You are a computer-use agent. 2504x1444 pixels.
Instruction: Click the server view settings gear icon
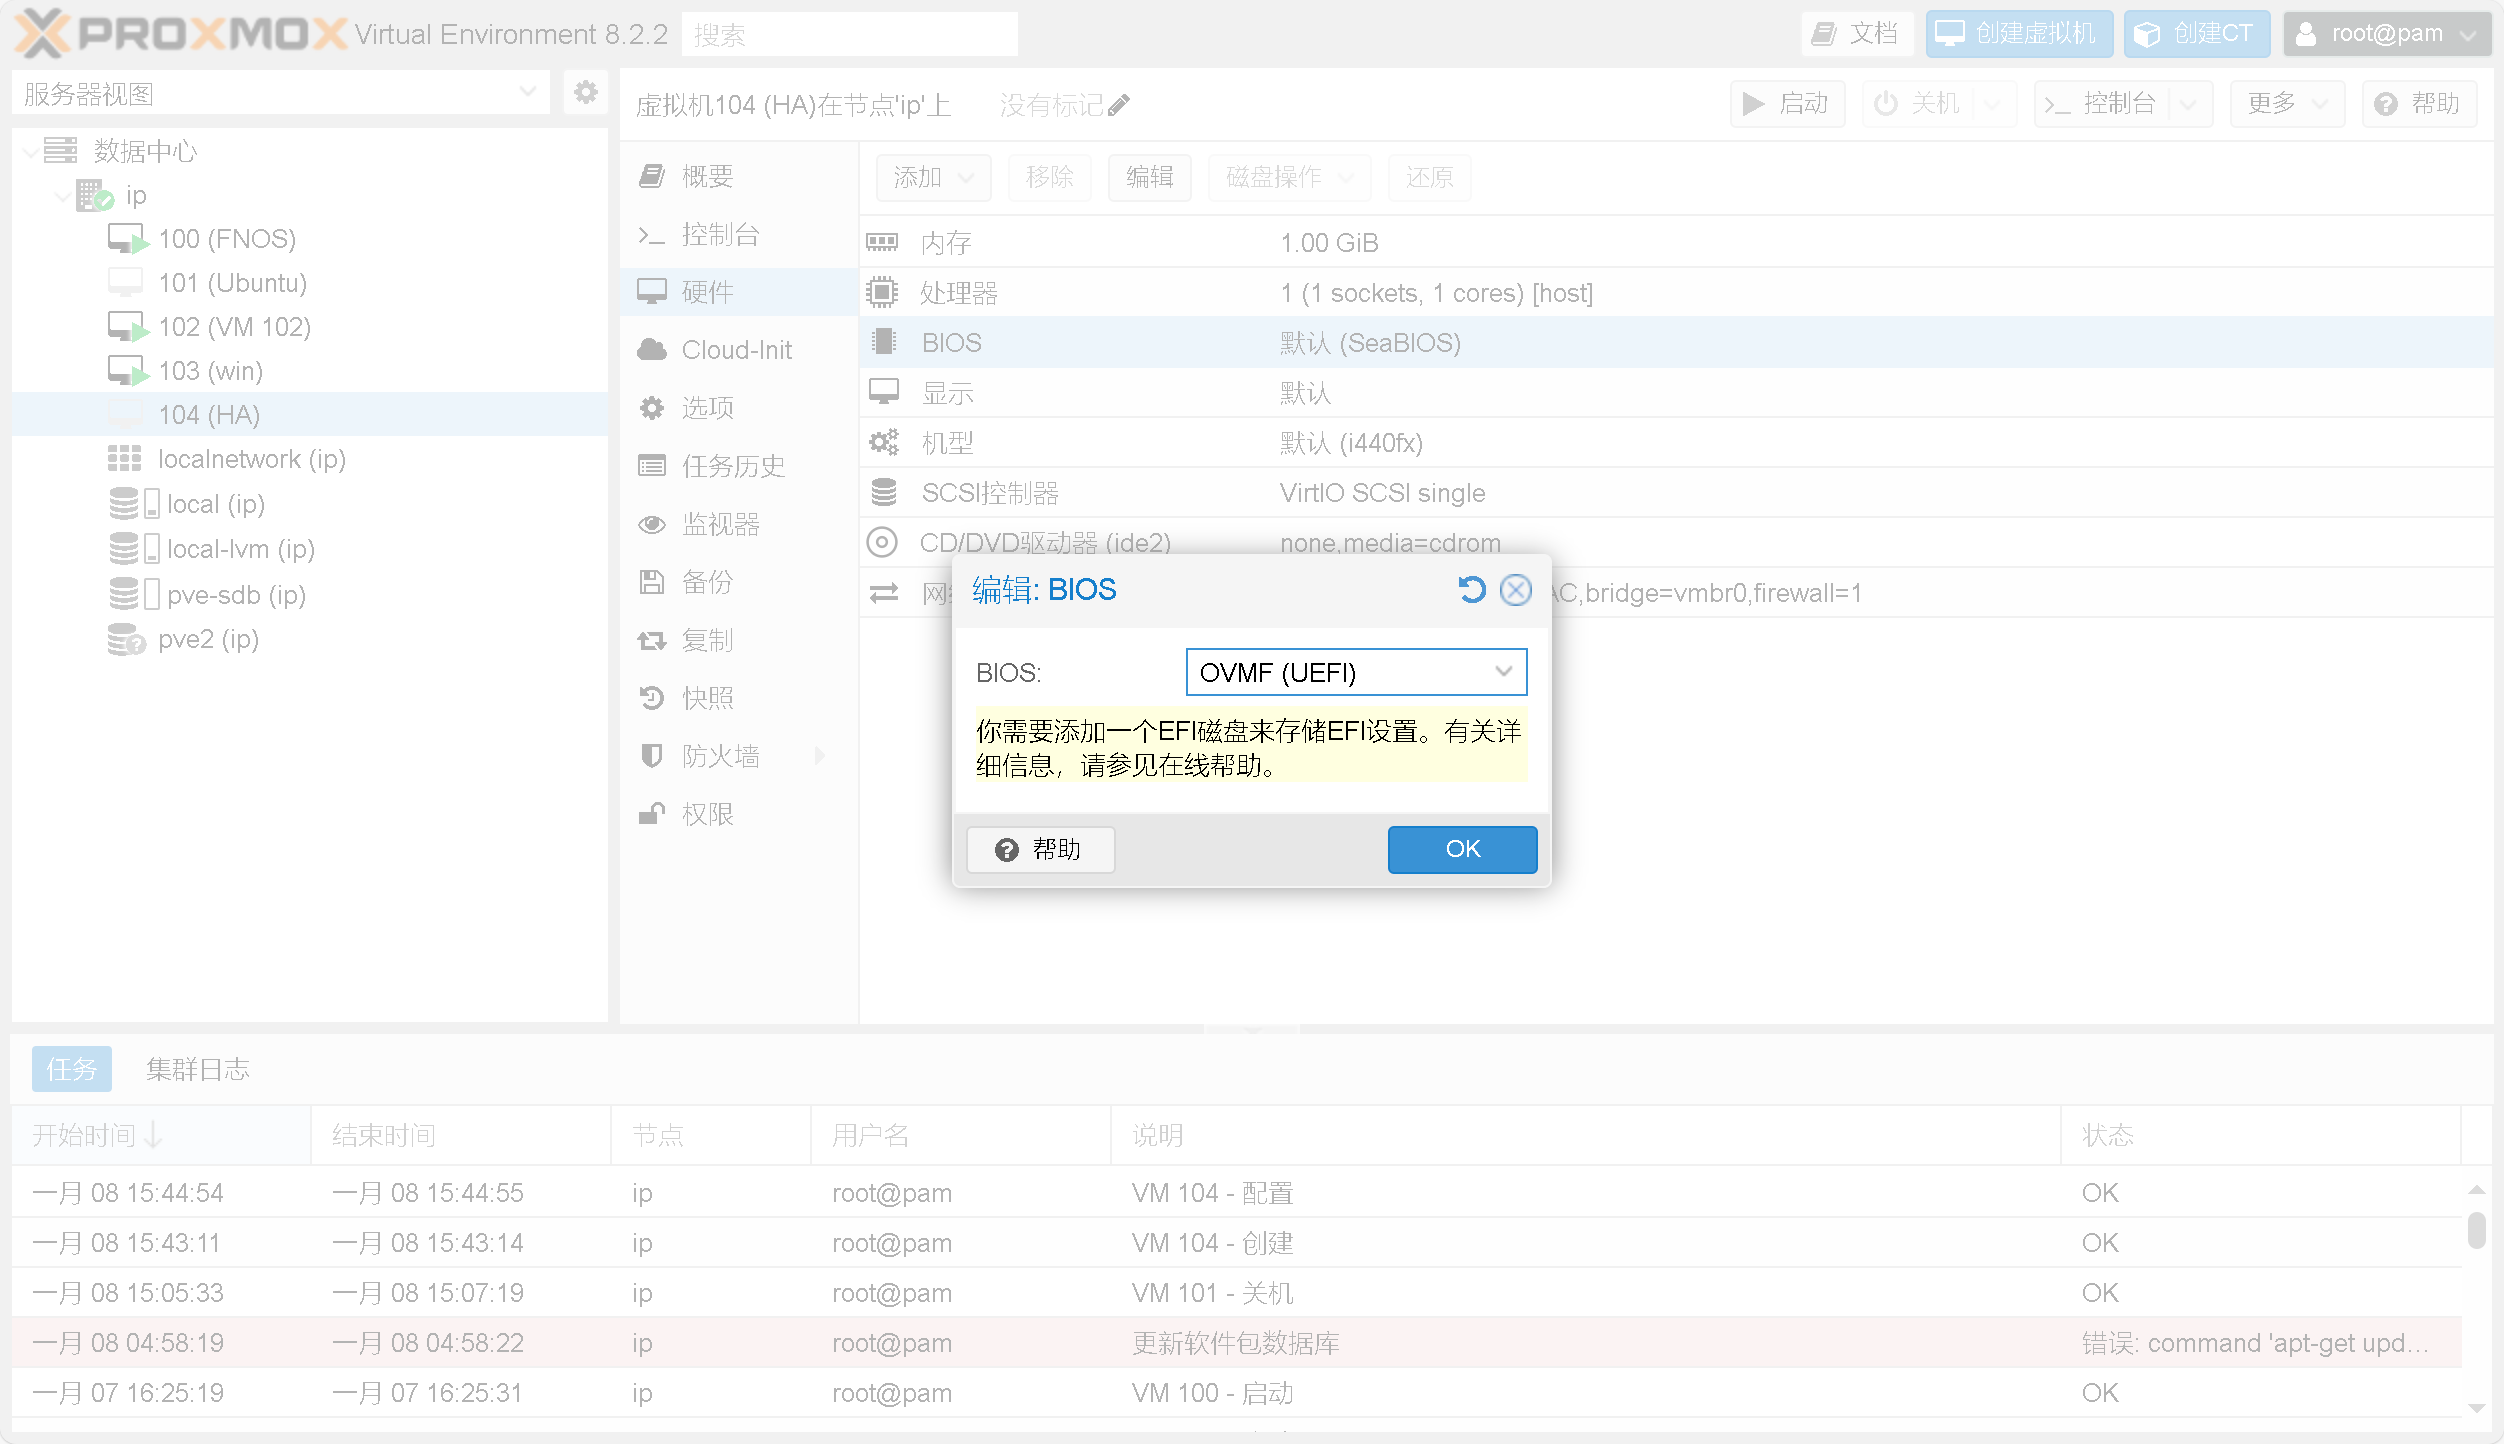coord(586,93)
